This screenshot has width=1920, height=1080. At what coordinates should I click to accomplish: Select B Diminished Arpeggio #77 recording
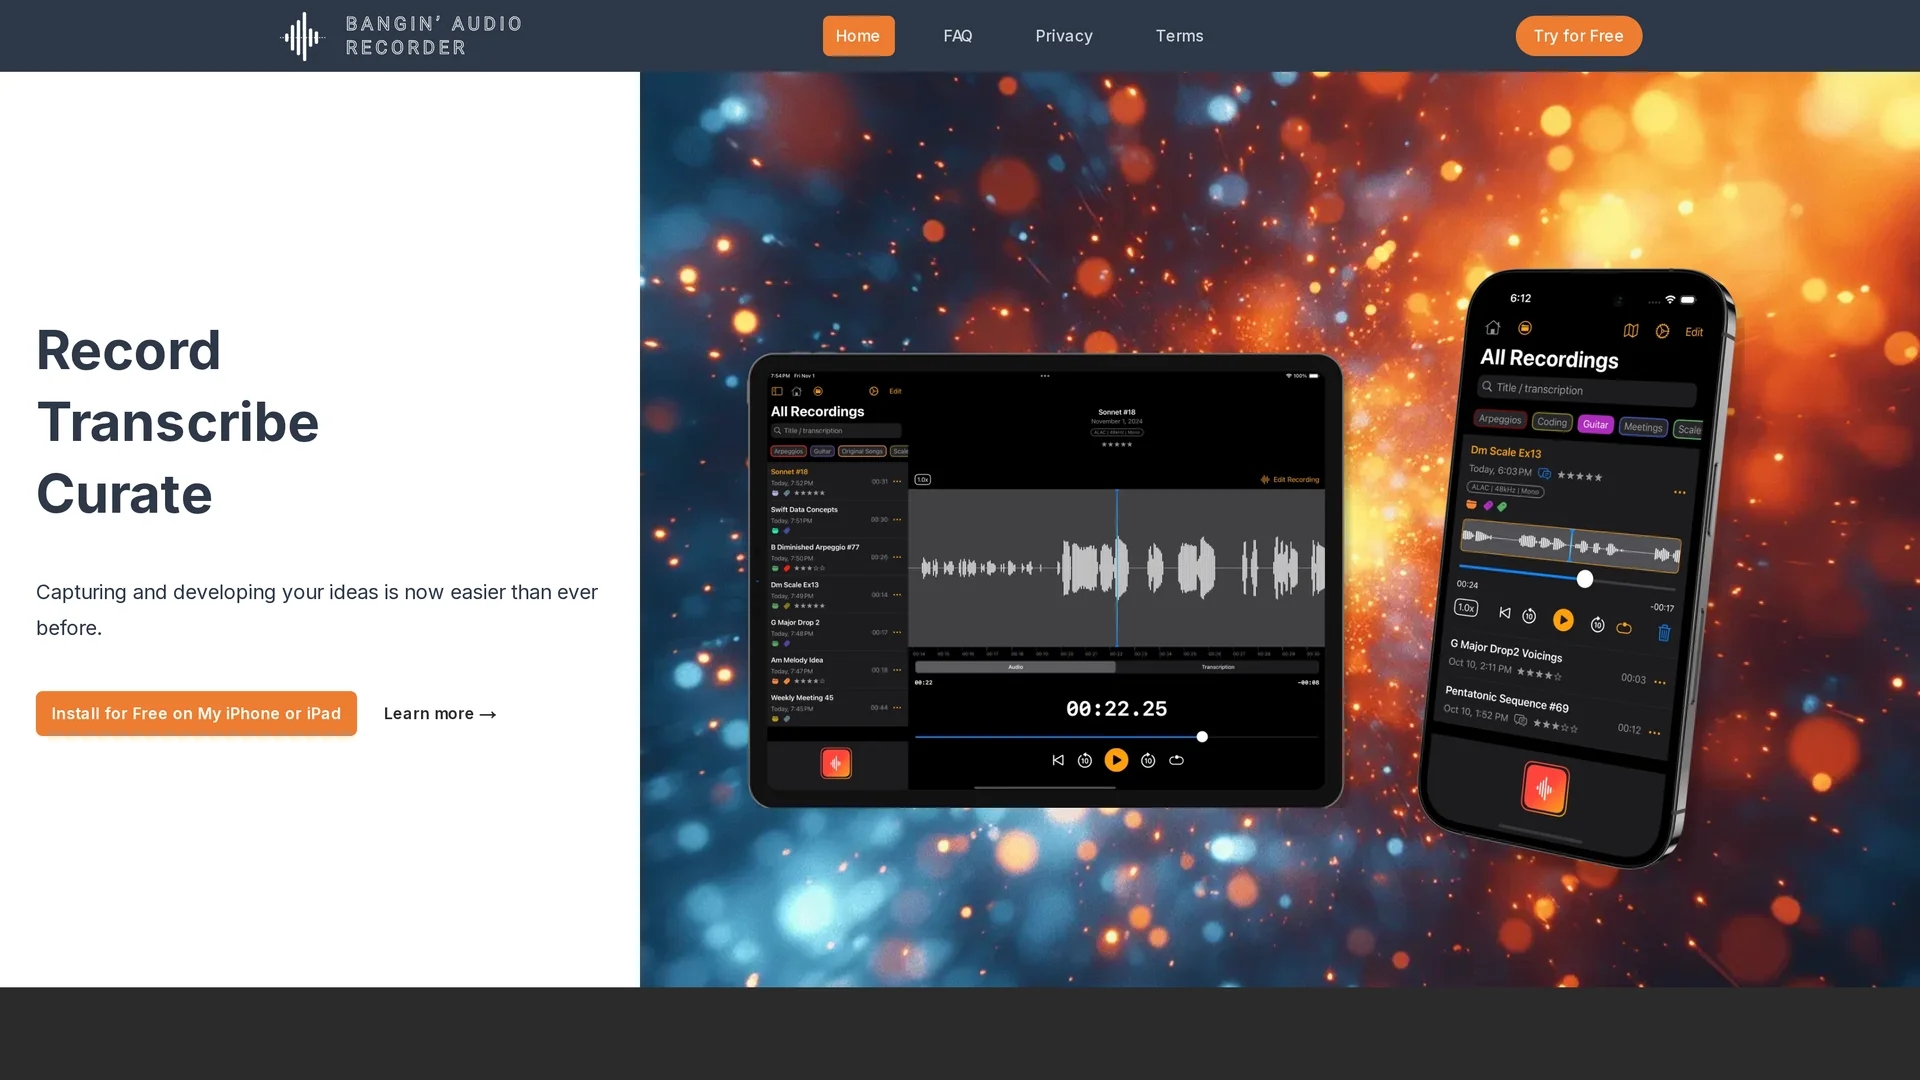click(837, 557)
